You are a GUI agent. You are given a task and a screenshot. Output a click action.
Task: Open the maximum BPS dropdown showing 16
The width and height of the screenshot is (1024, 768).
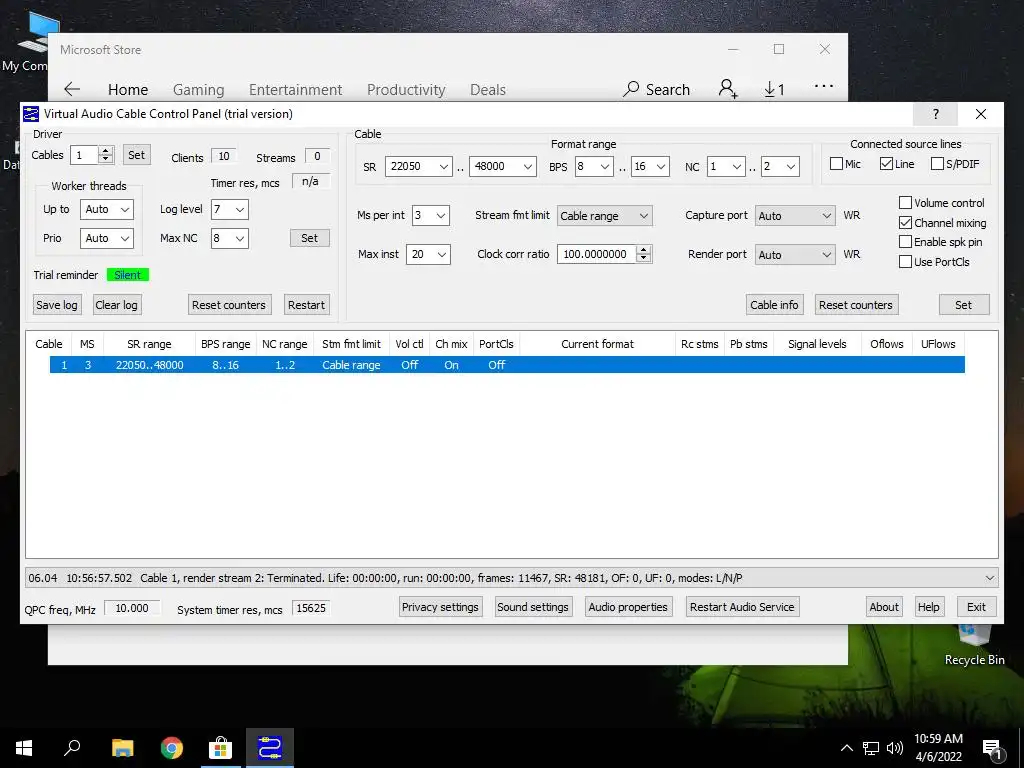coord(661,167)
